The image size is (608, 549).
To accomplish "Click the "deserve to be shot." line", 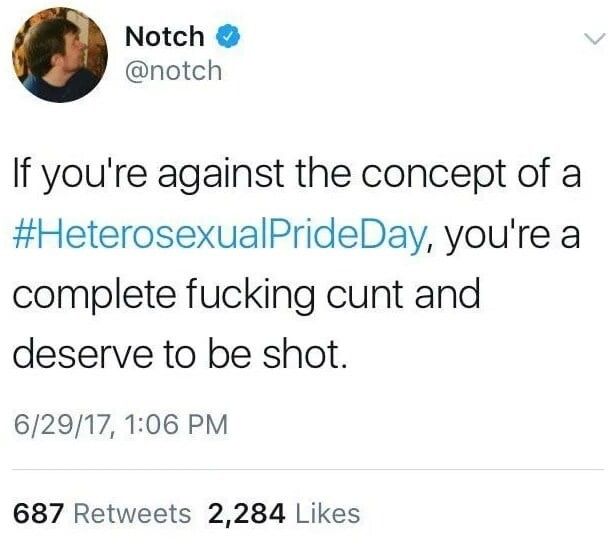I will [180, 354].
